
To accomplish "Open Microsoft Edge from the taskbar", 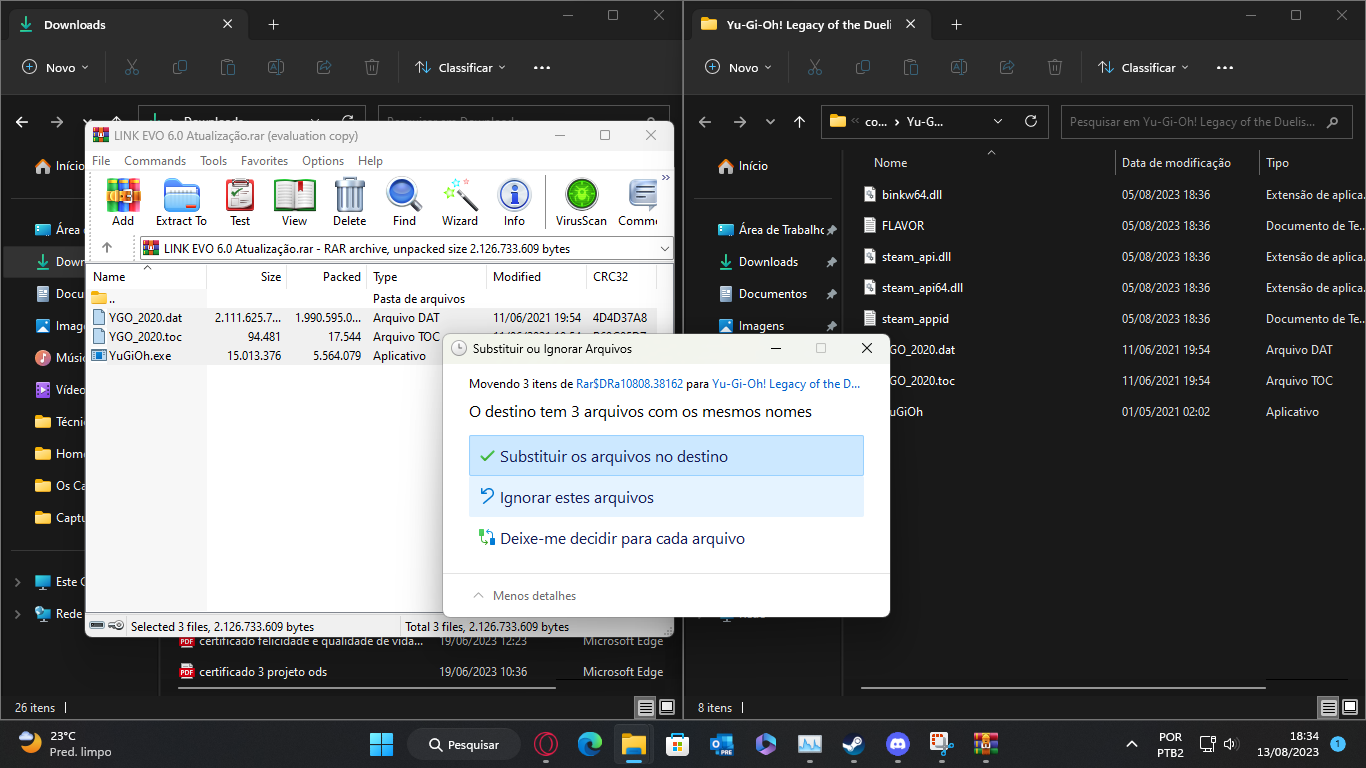I will (590, 744).
